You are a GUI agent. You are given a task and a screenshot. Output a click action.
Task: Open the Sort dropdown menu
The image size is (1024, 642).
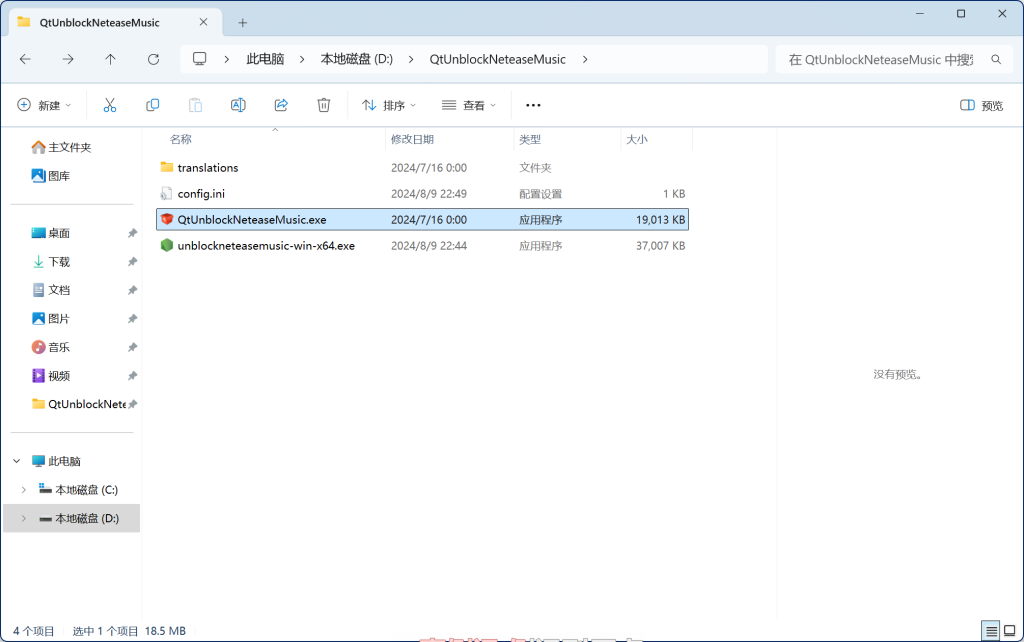[389, 105]
